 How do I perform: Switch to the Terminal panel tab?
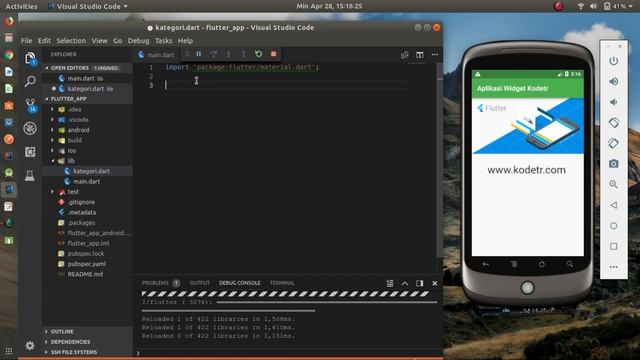coord(282,283)
